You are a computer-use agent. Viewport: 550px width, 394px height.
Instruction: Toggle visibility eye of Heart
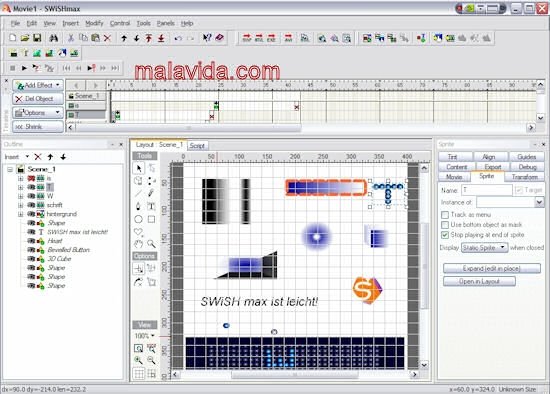click(x=31, y=241)
